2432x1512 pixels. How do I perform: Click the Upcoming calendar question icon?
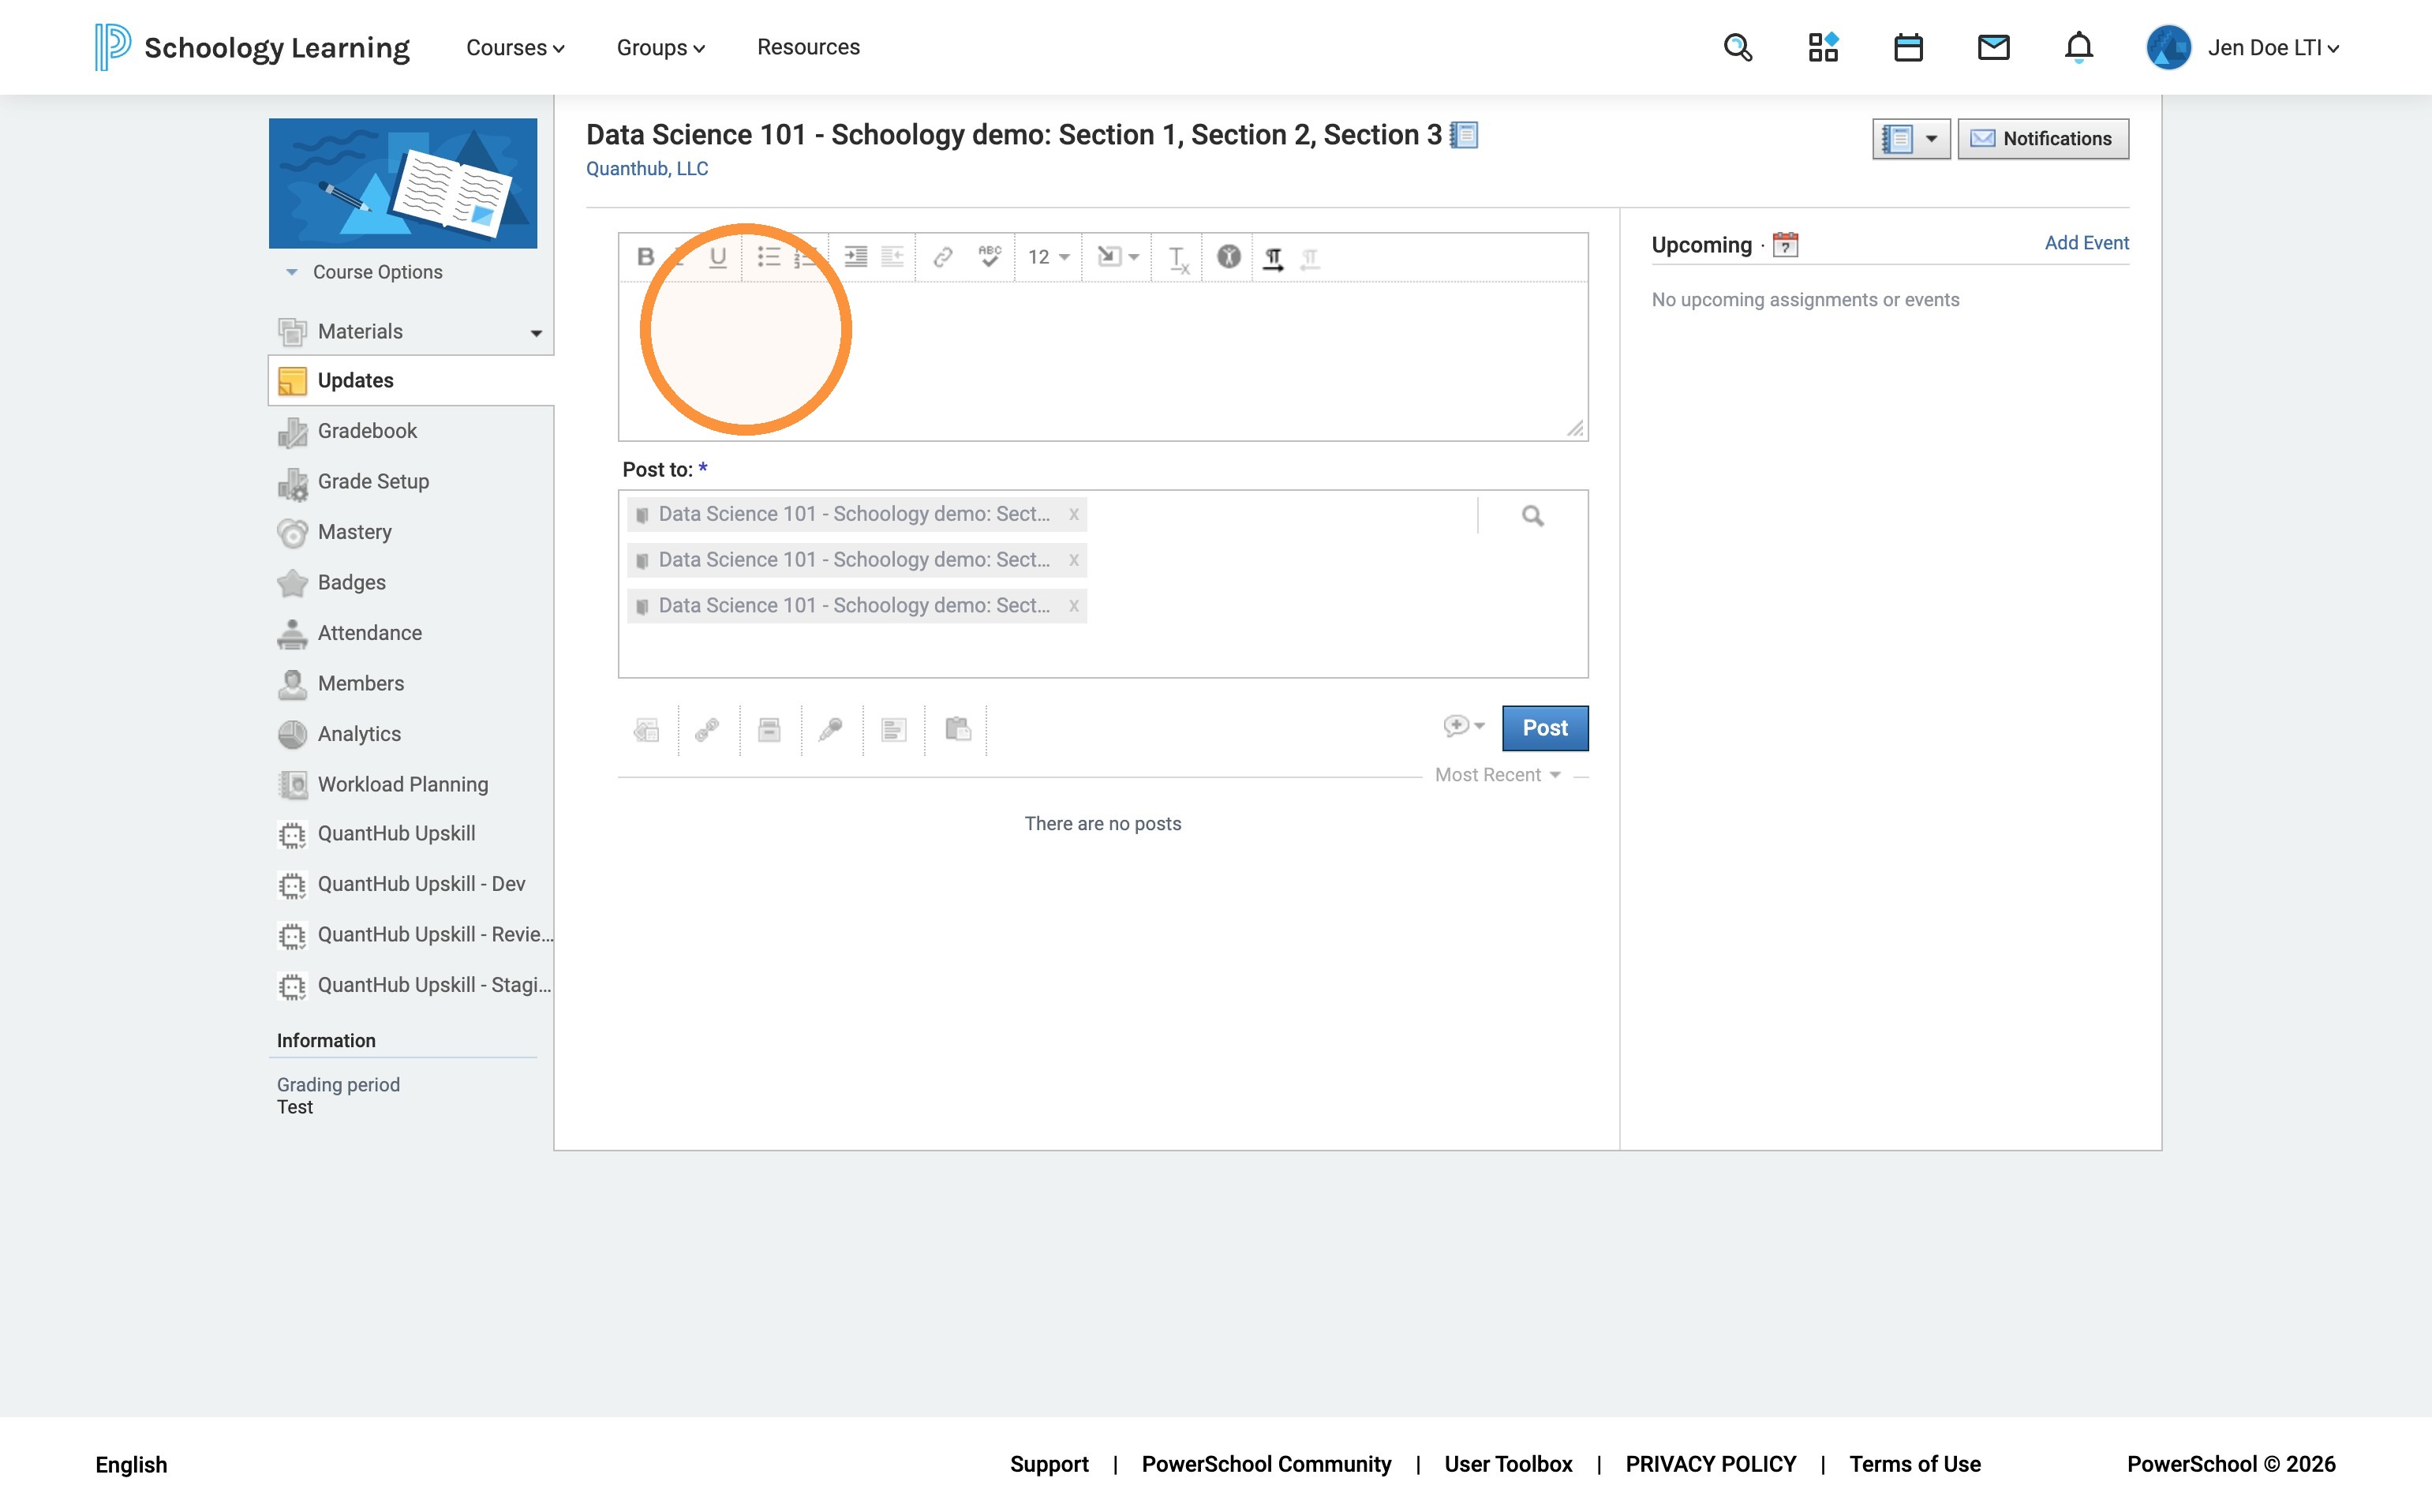click(x=1785, y=245)
